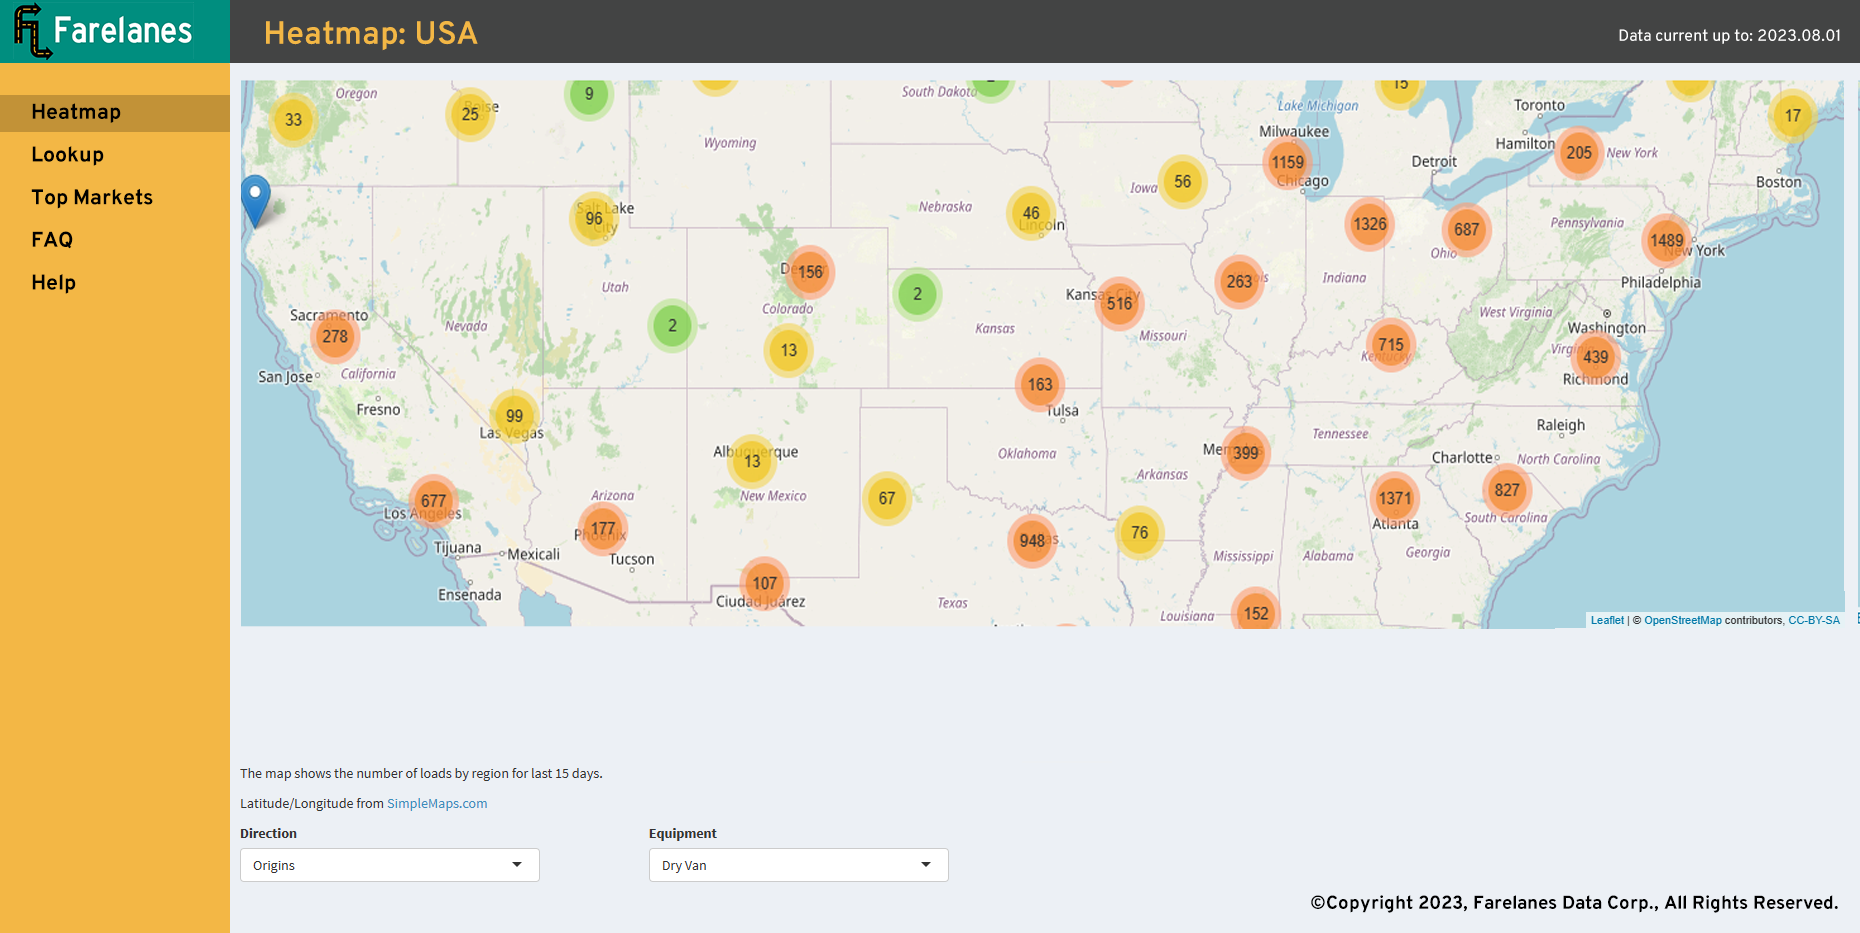Click the 516 cluster at Kansas City
Screen dimensions: 1860x933
1120,303
